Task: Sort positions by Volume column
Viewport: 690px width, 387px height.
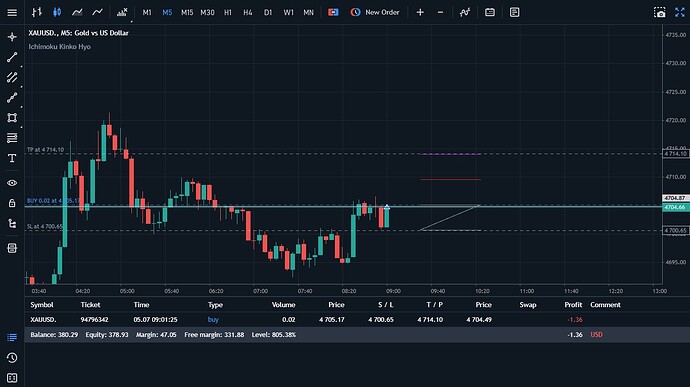Action: tap(283, 305)
